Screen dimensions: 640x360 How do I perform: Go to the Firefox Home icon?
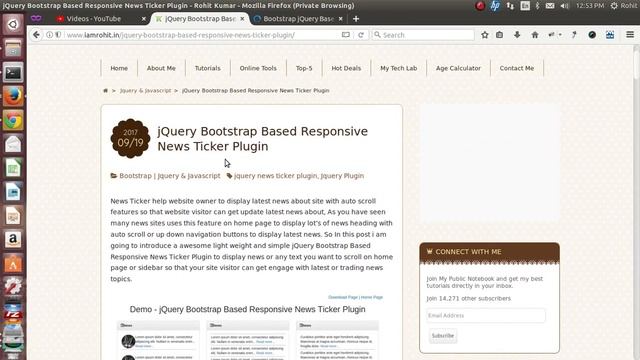(x=535, y=35)
